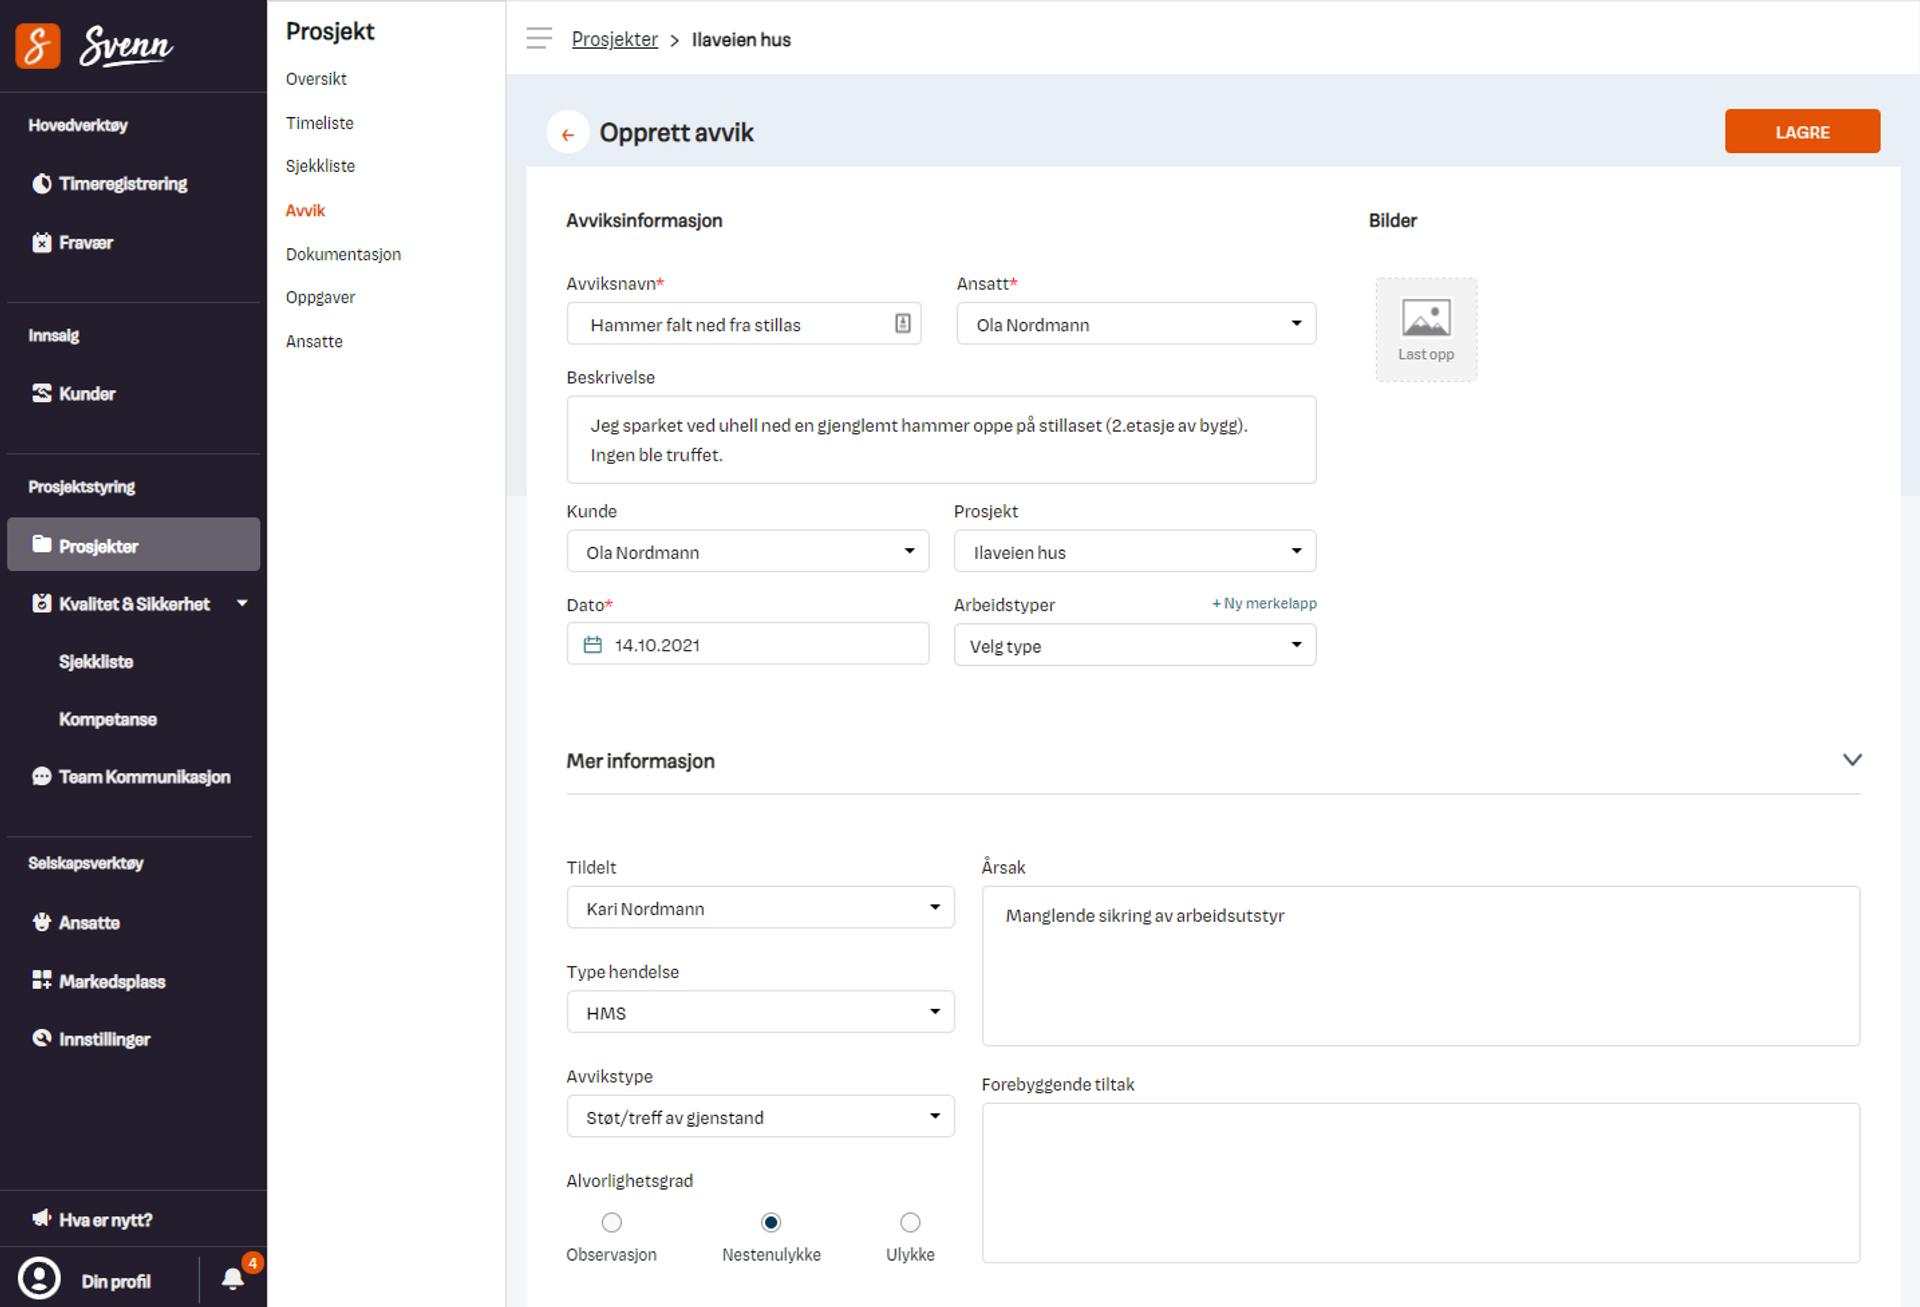Open the Arbeidstyper Velg type dropdown
The image size is (1920, 1307).
click(1135, 645)
